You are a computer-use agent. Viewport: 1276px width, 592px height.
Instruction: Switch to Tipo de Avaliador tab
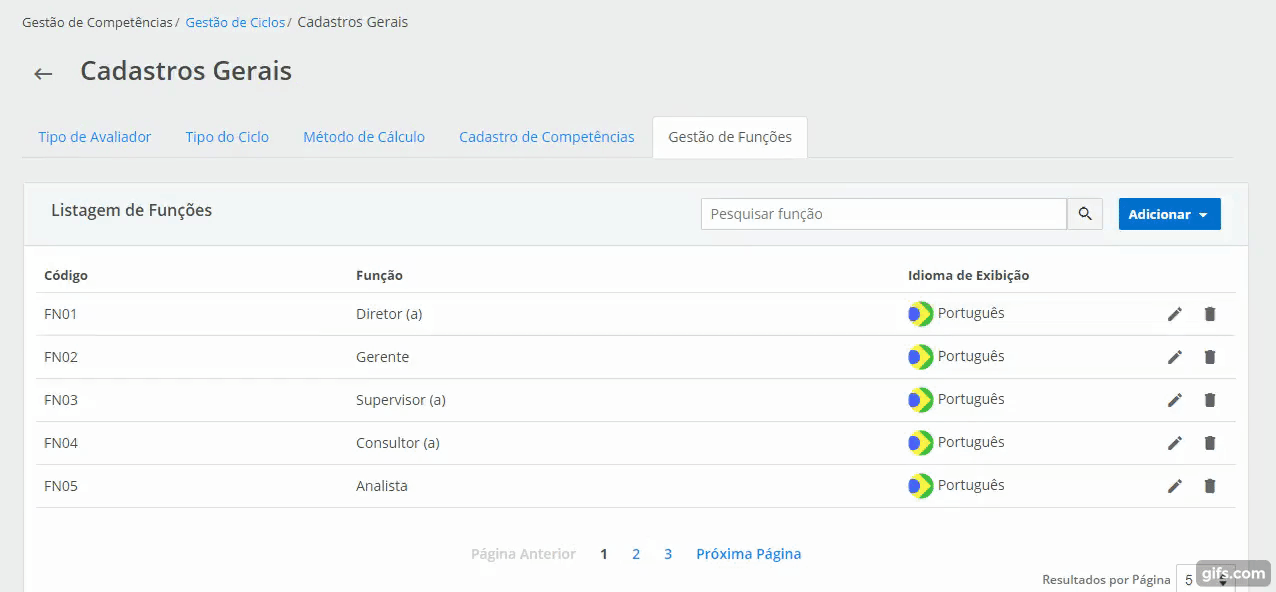pos(94,137)
